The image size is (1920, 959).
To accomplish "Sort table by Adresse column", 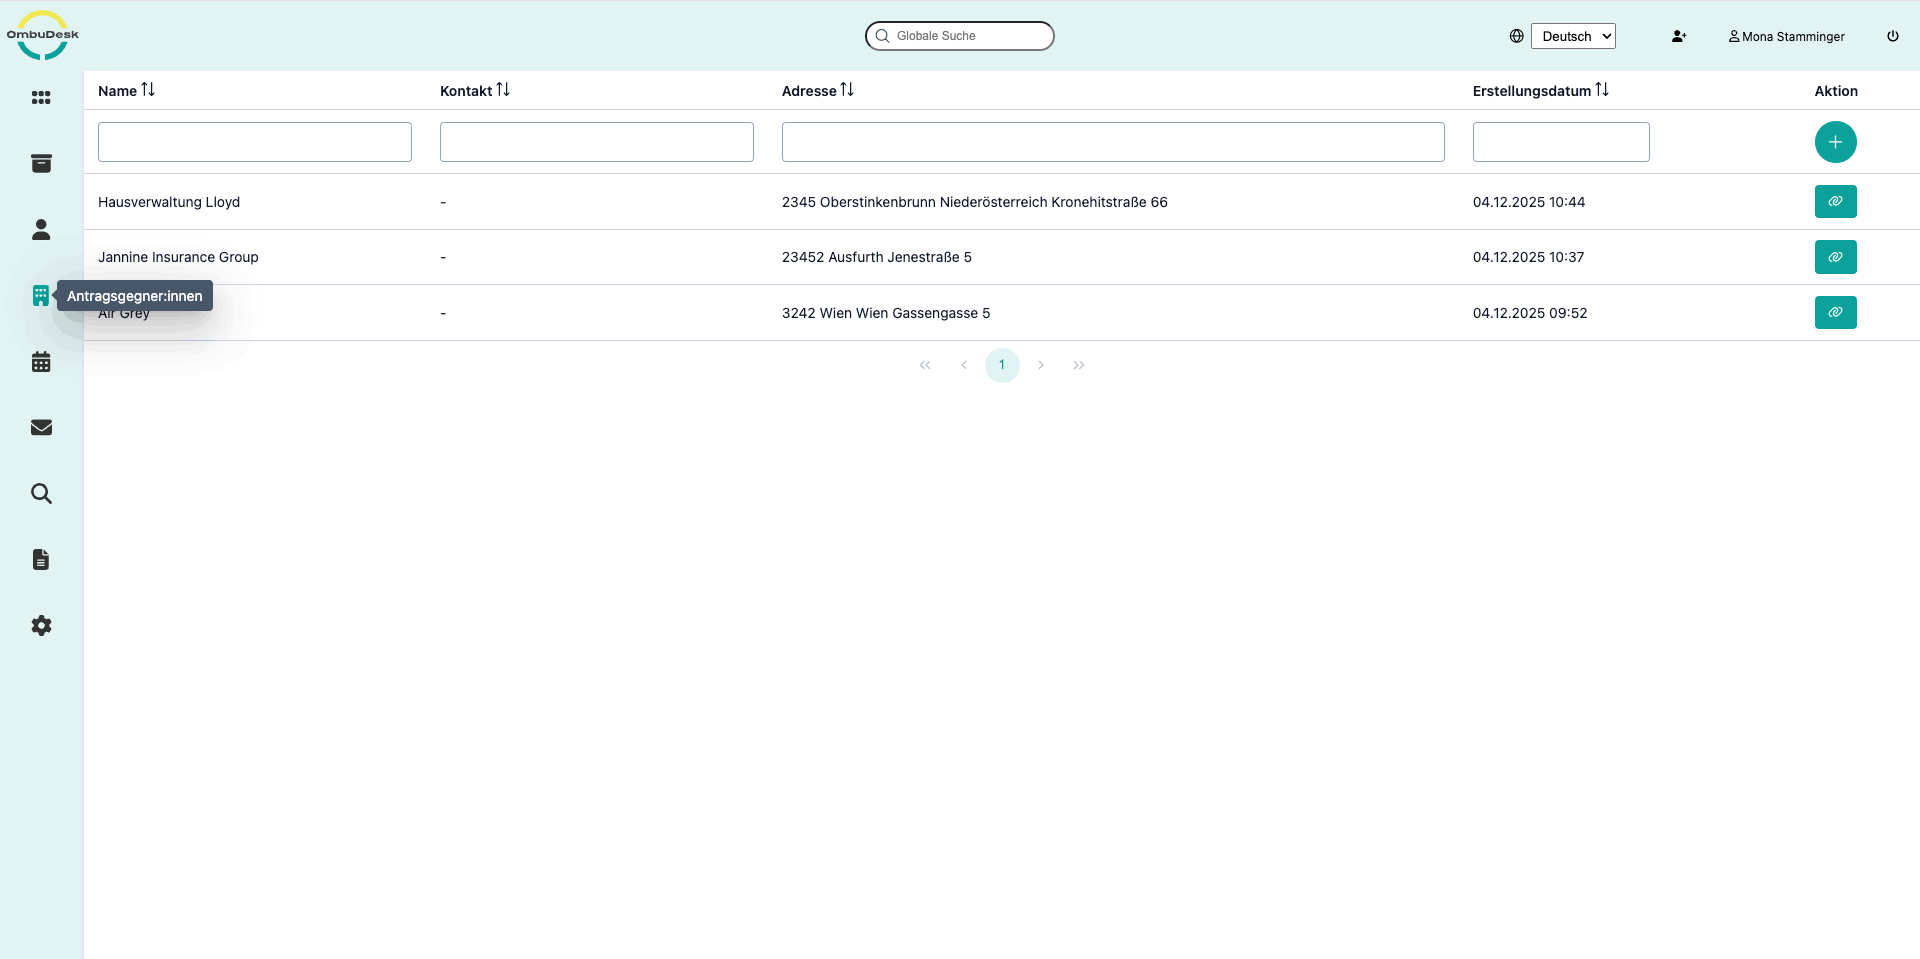I will pos(847,90).
